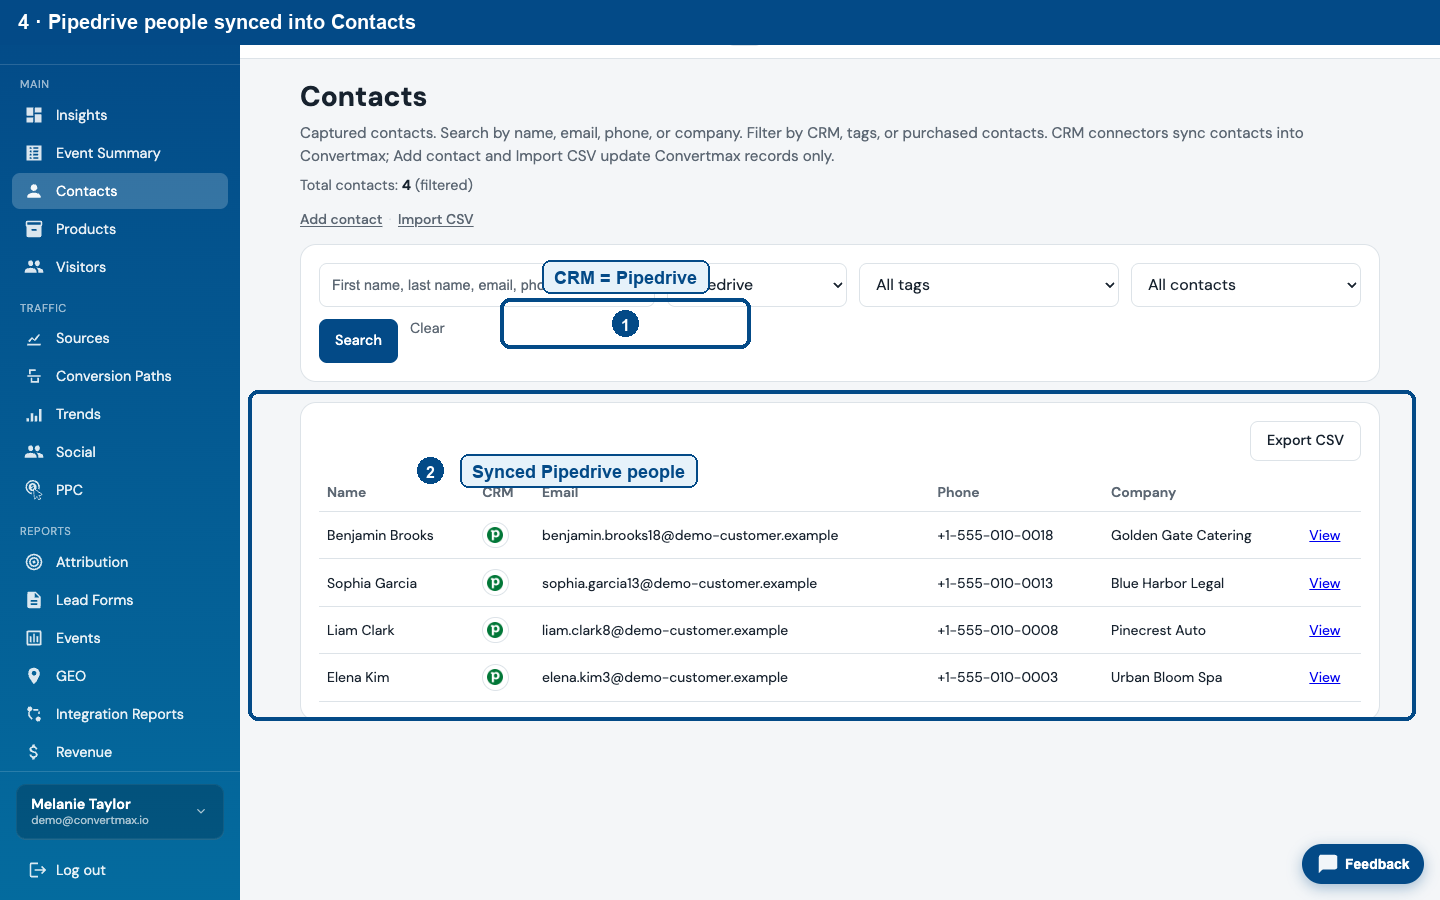Screen dimensions: 1440x900
Task: Click the Sources chart icon
Action: 34,338
